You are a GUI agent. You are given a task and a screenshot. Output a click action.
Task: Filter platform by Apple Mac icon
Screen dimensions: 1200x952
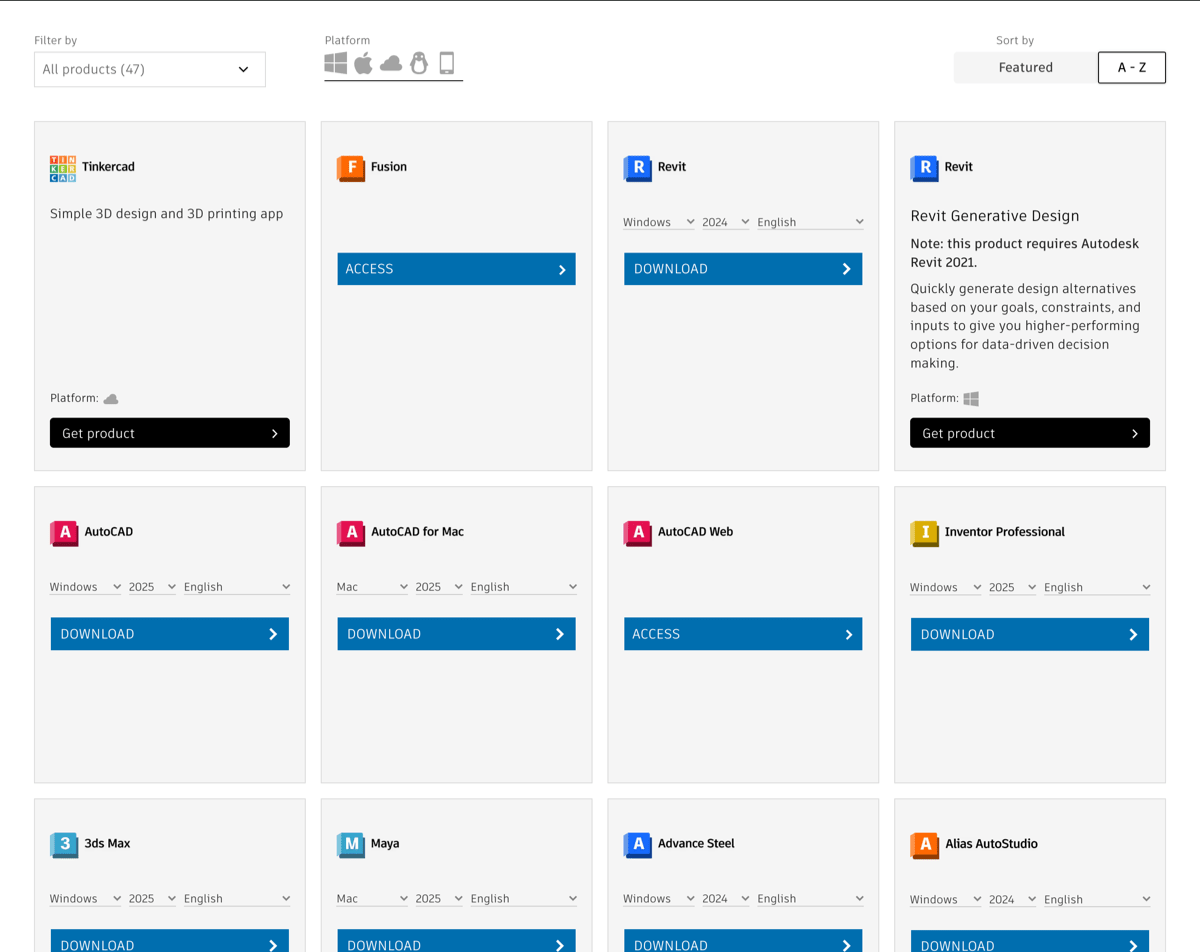coord(363,63)
